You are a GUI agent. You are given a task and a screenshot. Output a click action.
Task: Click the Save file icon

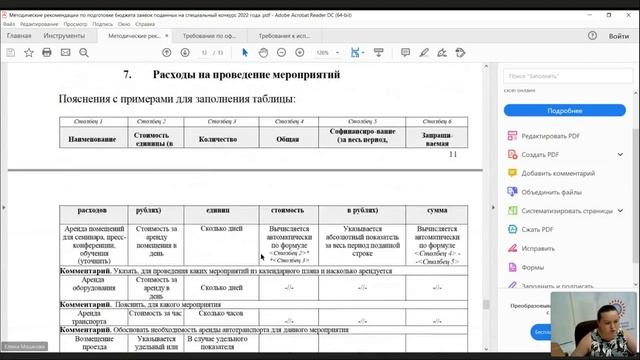pos(11,53)
